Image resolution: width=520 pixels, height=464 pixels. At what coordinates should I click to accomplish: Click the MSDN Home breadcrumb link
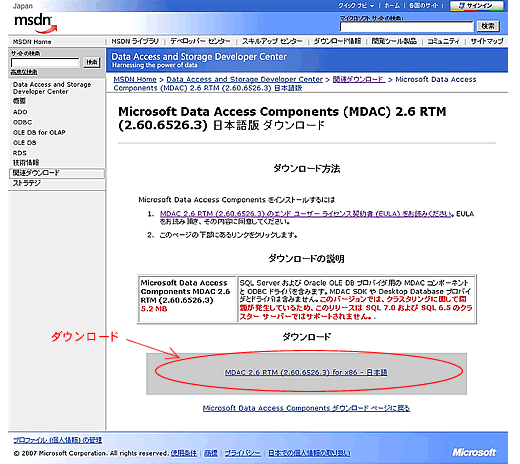tap(135, 79)
